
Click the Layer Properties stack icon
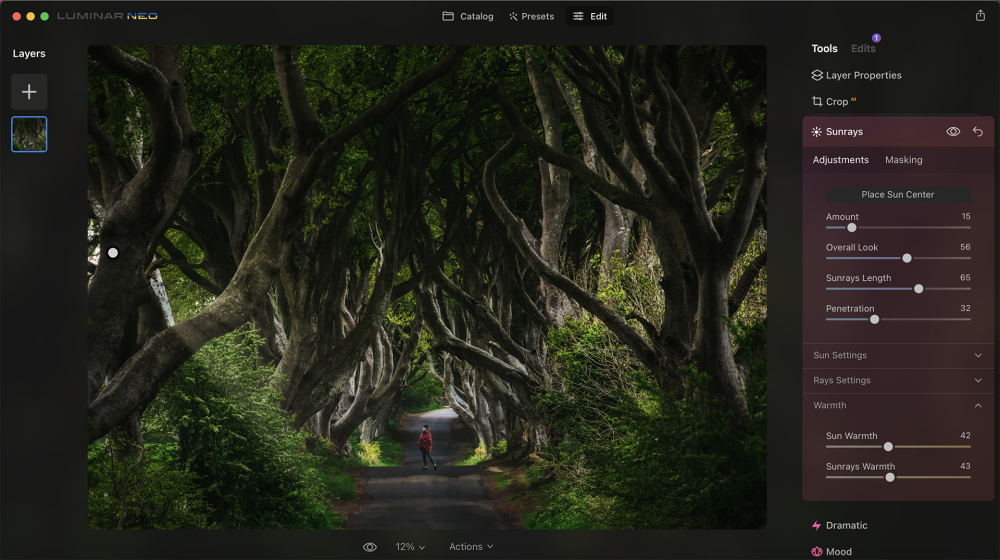(x=817, y=75)
